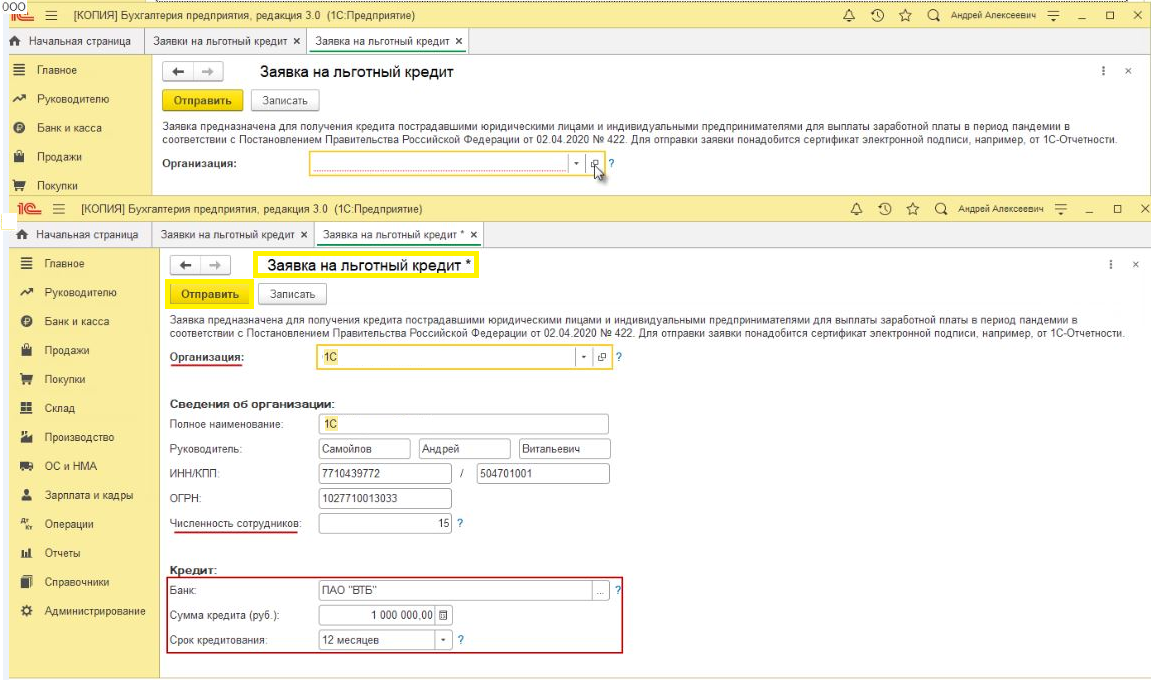
Task: Click 'Отправить' button in upper form
Action: point(203,101)
